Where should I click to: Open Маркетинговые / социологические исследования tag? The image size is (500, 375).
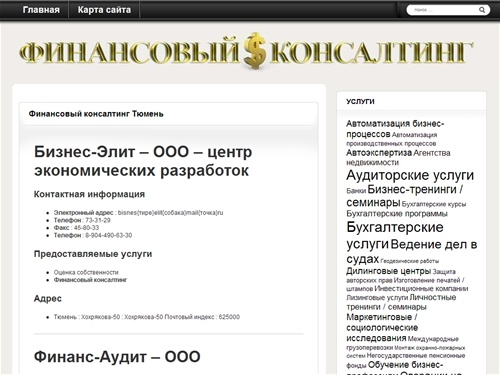click(x=382, y=327)
